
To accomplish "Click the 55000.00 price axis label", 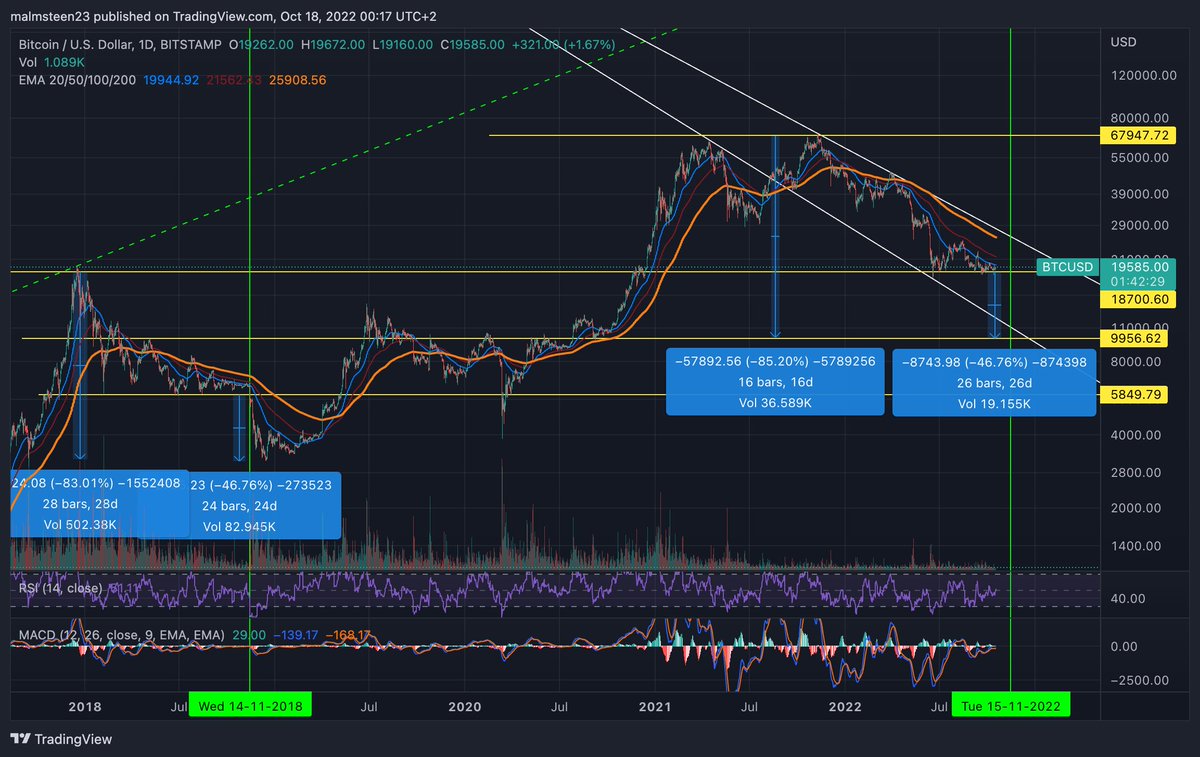I will point(1140,157).
